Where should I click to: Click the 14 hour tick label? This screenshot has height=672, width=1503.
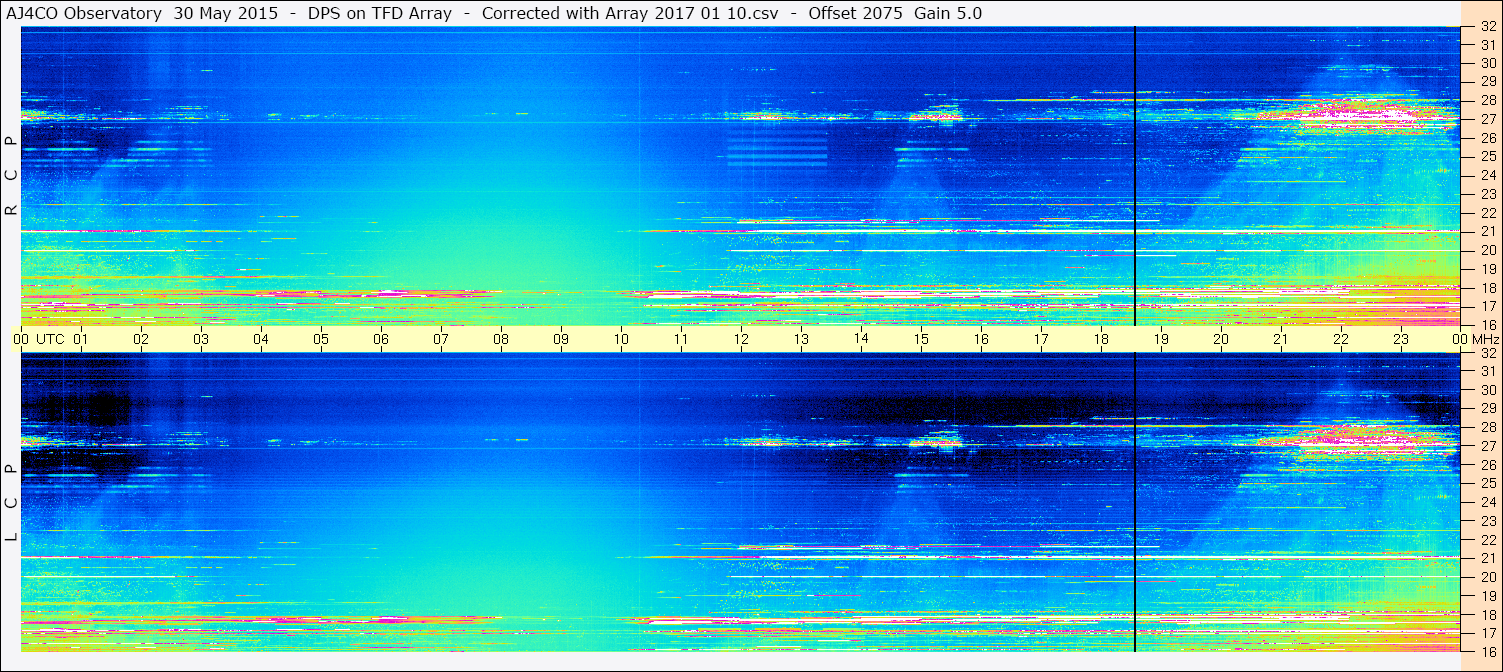click(x=861, y=338)
